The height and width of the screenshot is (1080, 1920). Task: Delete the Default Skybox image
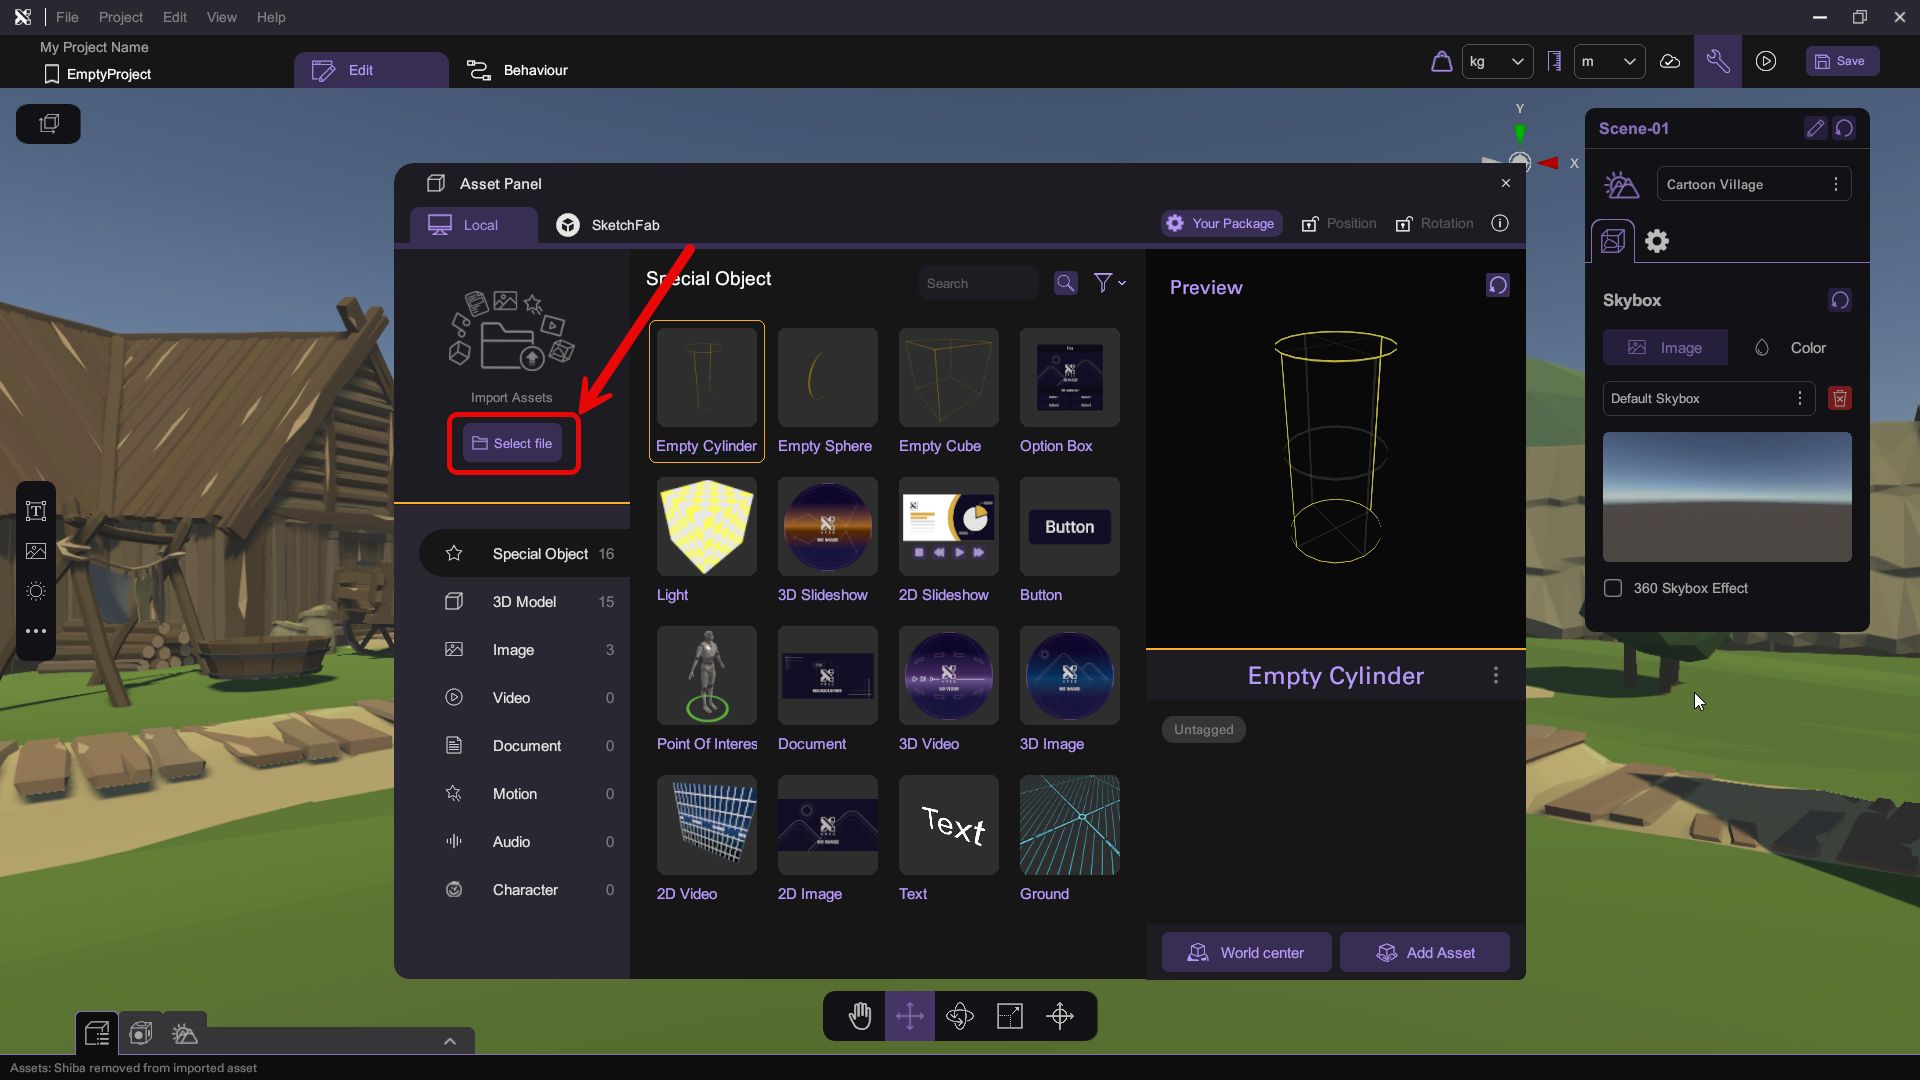click(1839, 398)
